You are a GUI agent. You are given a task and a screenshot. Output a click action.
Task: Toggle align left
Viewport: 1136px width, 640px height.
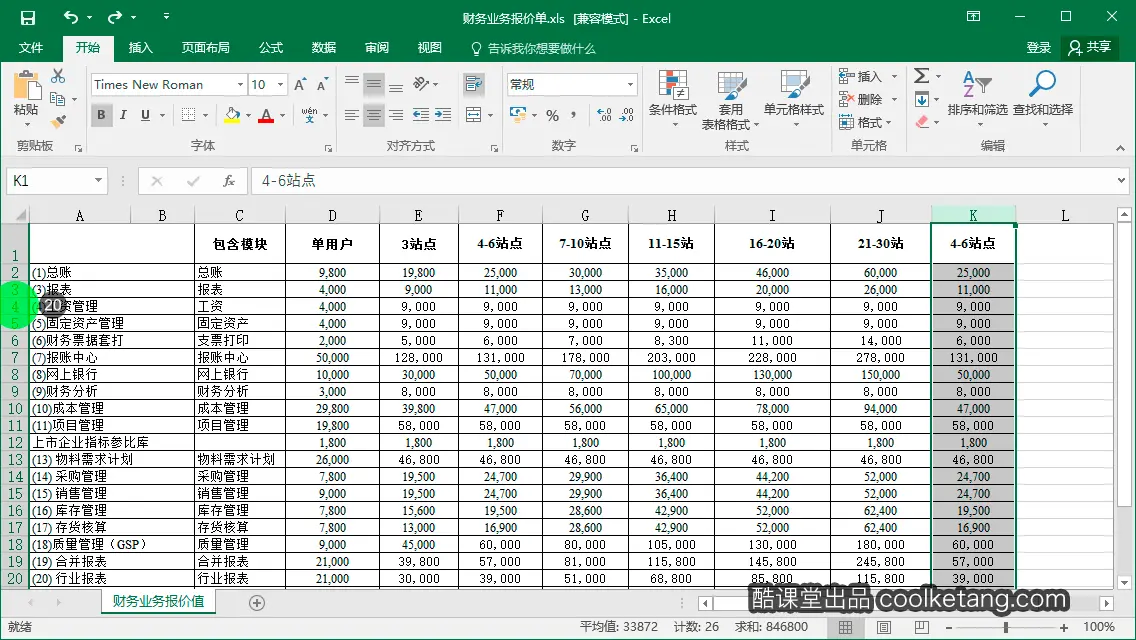pyautogui.click(x=351, y=115)
